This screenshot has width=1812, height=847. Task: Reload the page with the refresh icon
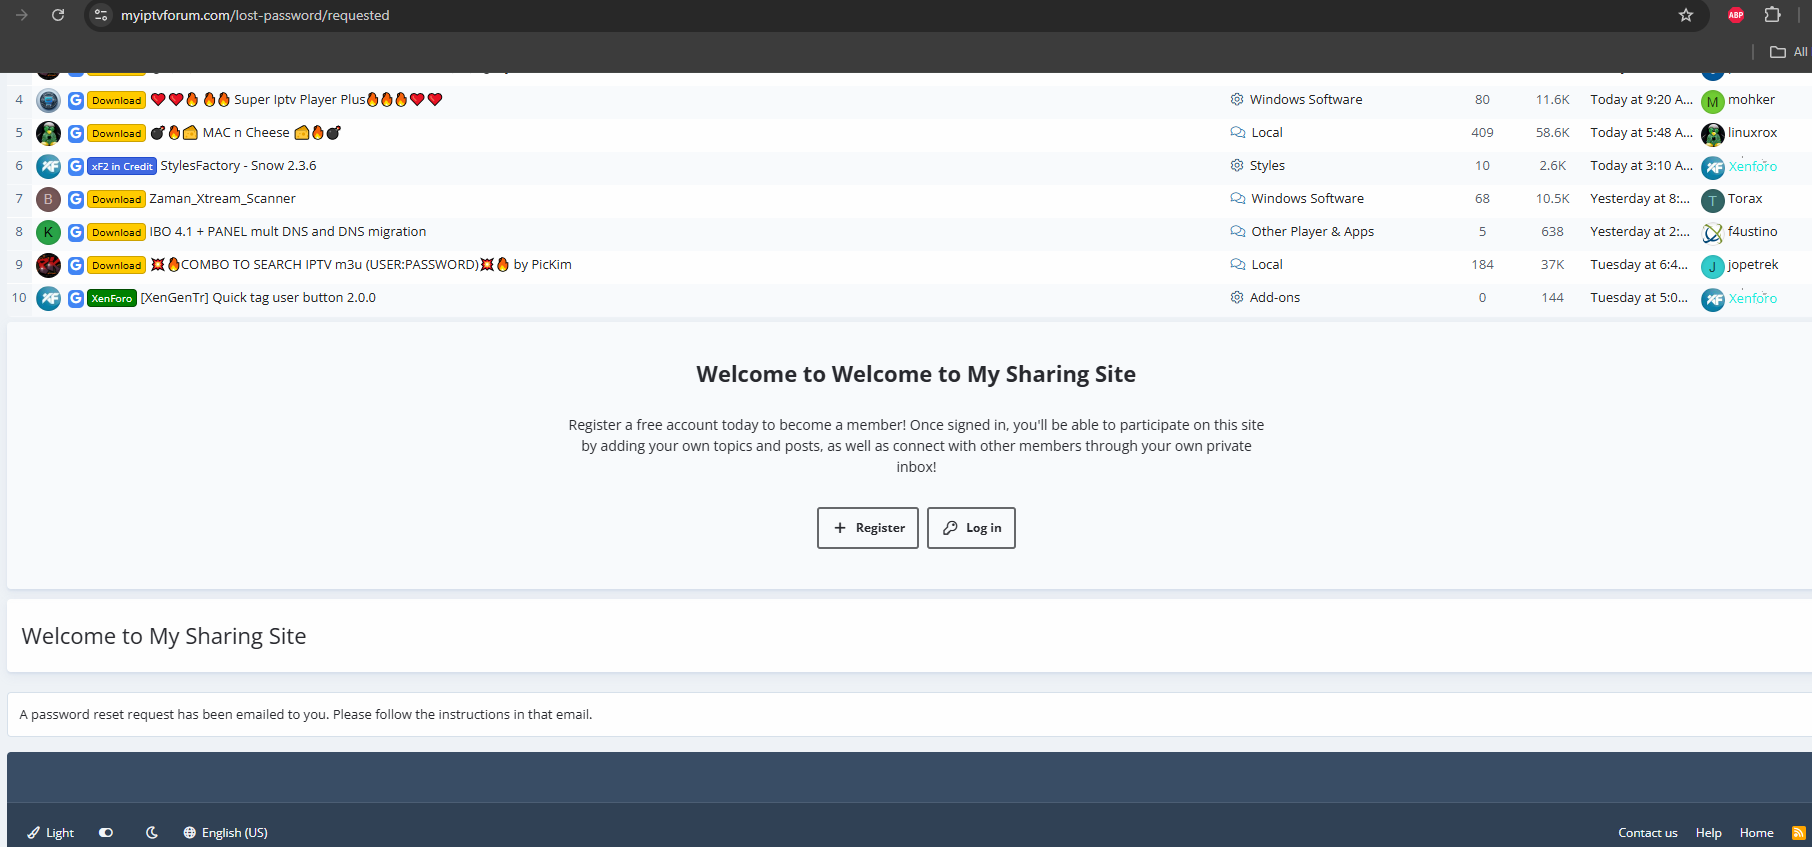[x=58, y=15]
